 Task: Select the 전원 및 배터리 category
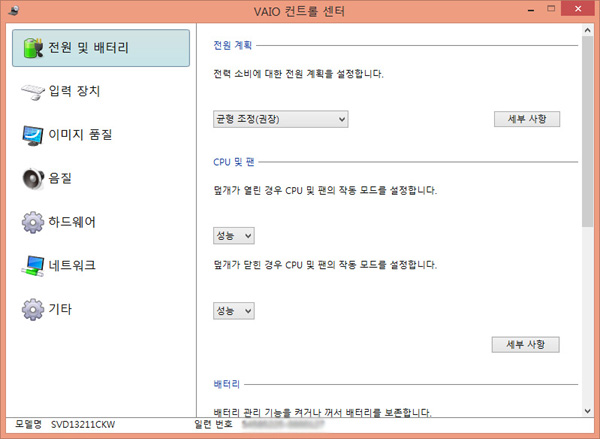(x=101, y=48)
